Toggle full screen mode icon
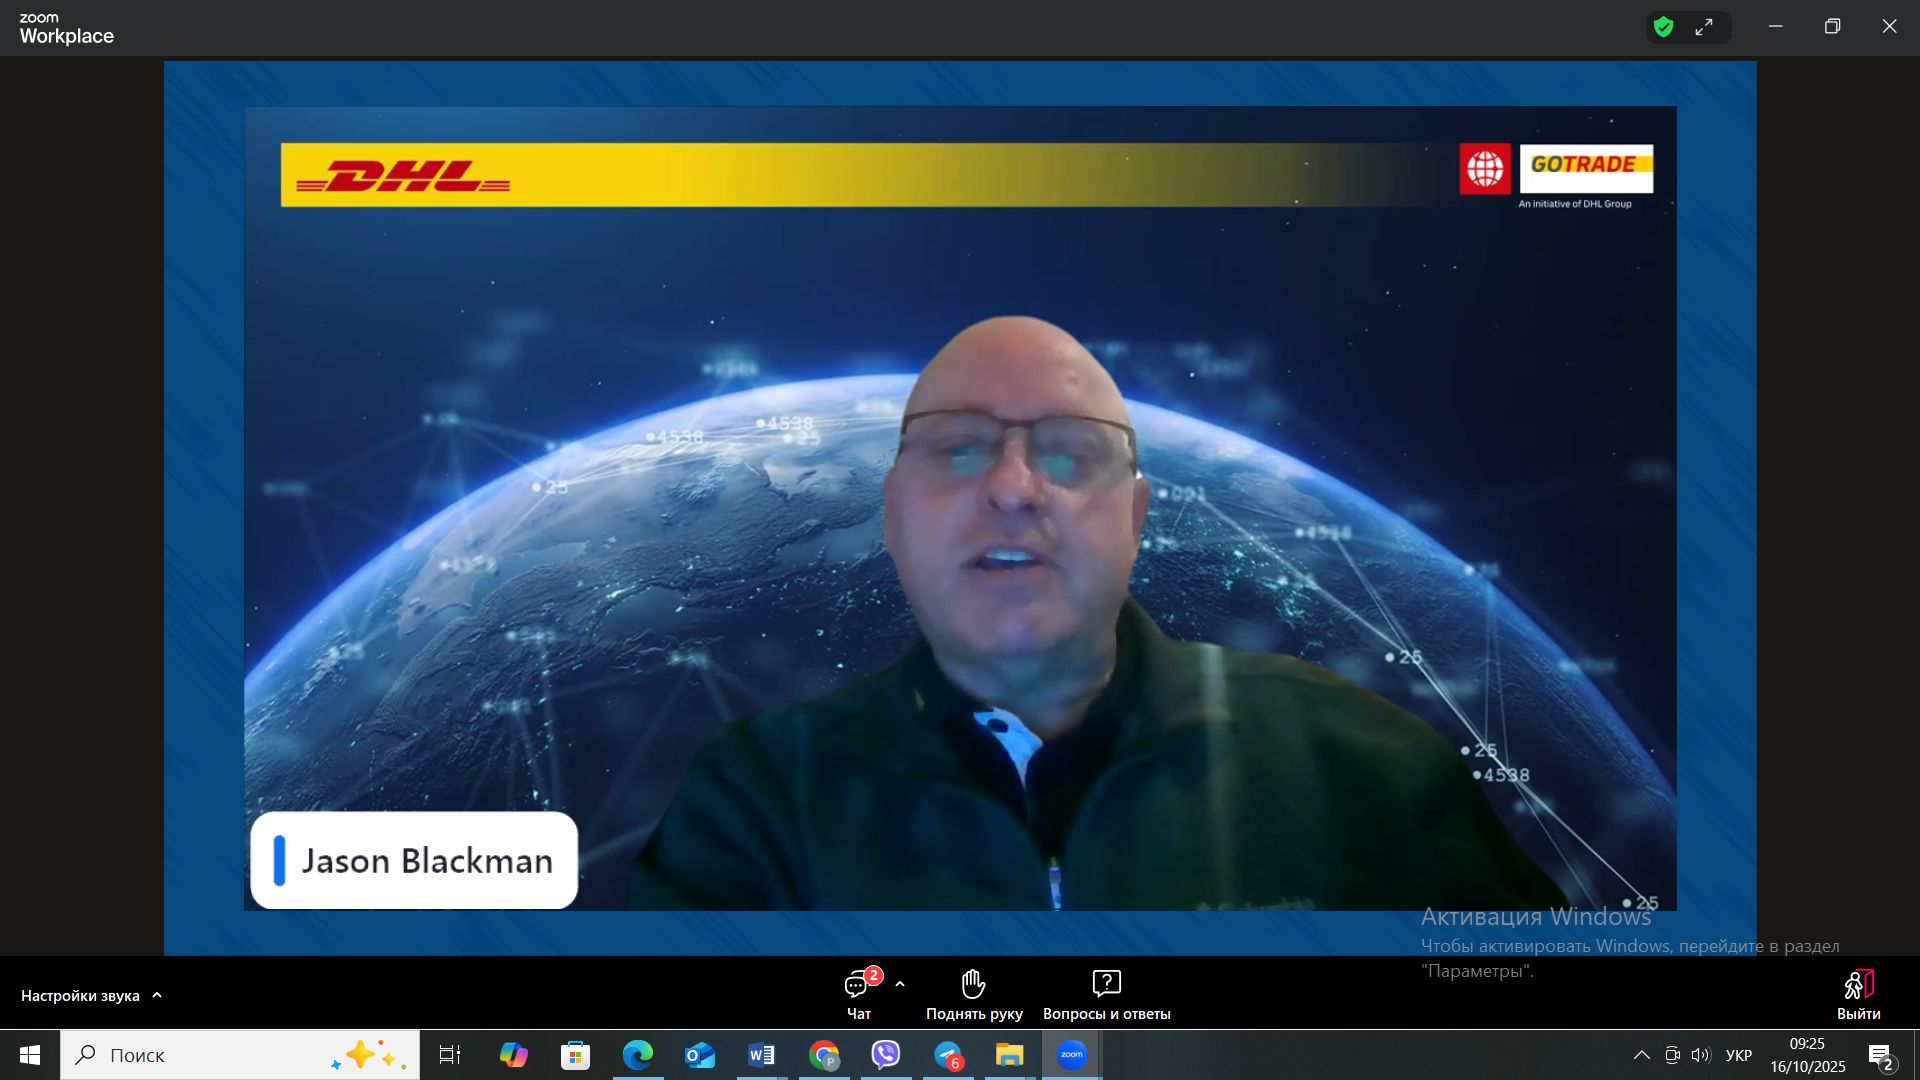The width and height of the screenshot is (1920, 1080). [x=1705, y=28]
